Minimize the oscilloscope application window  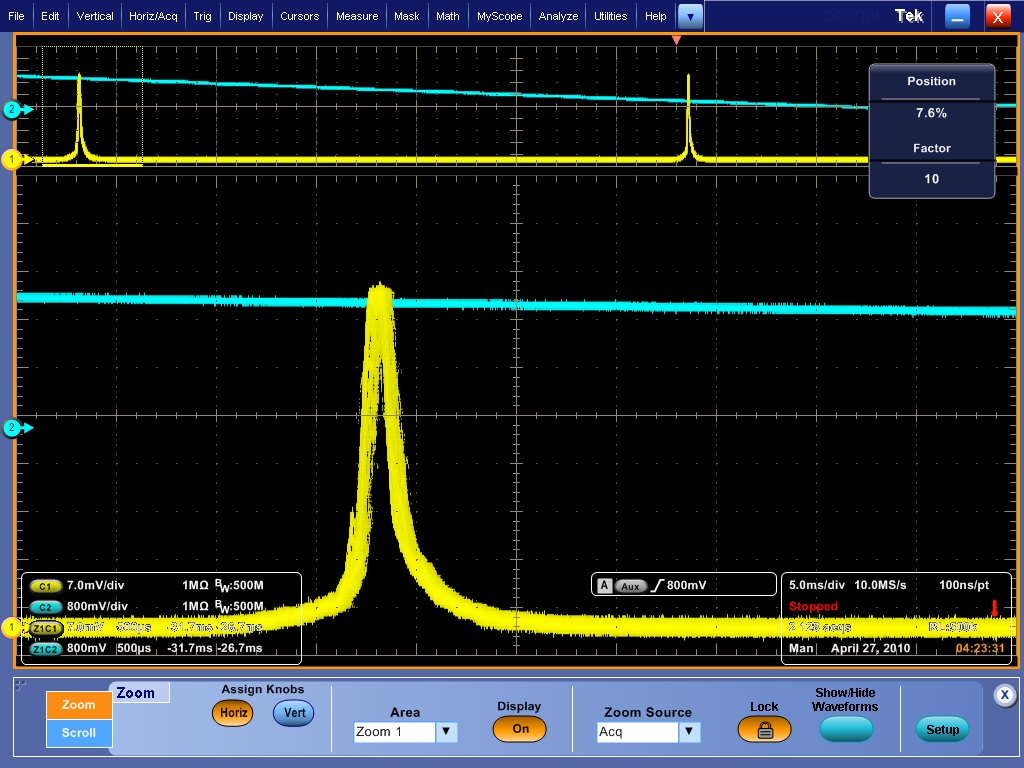click(x=957, y=16)
